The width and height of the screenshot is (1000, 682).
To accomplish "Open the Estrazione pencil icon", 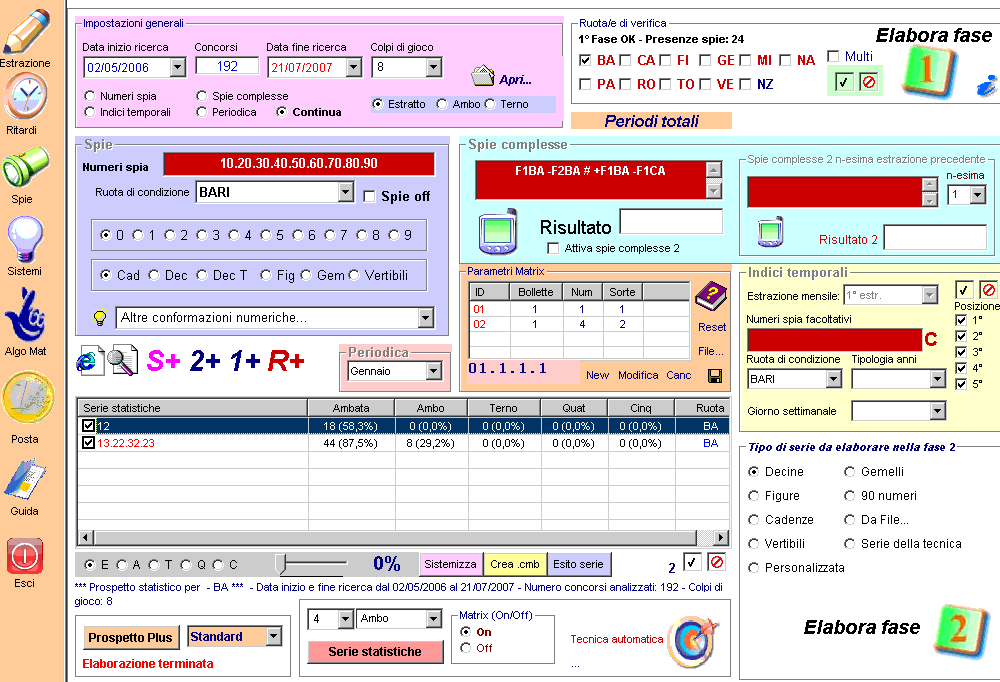I will coord(26,32).
